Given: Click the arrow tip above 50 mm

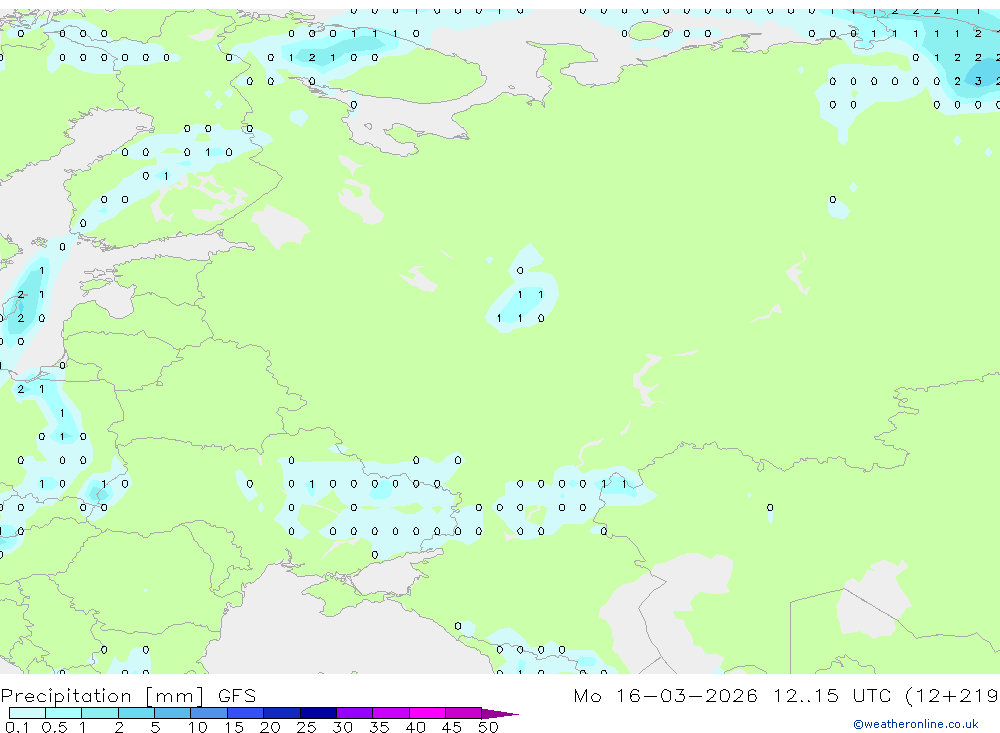Looking at the screenshot, I should (500, 713).
